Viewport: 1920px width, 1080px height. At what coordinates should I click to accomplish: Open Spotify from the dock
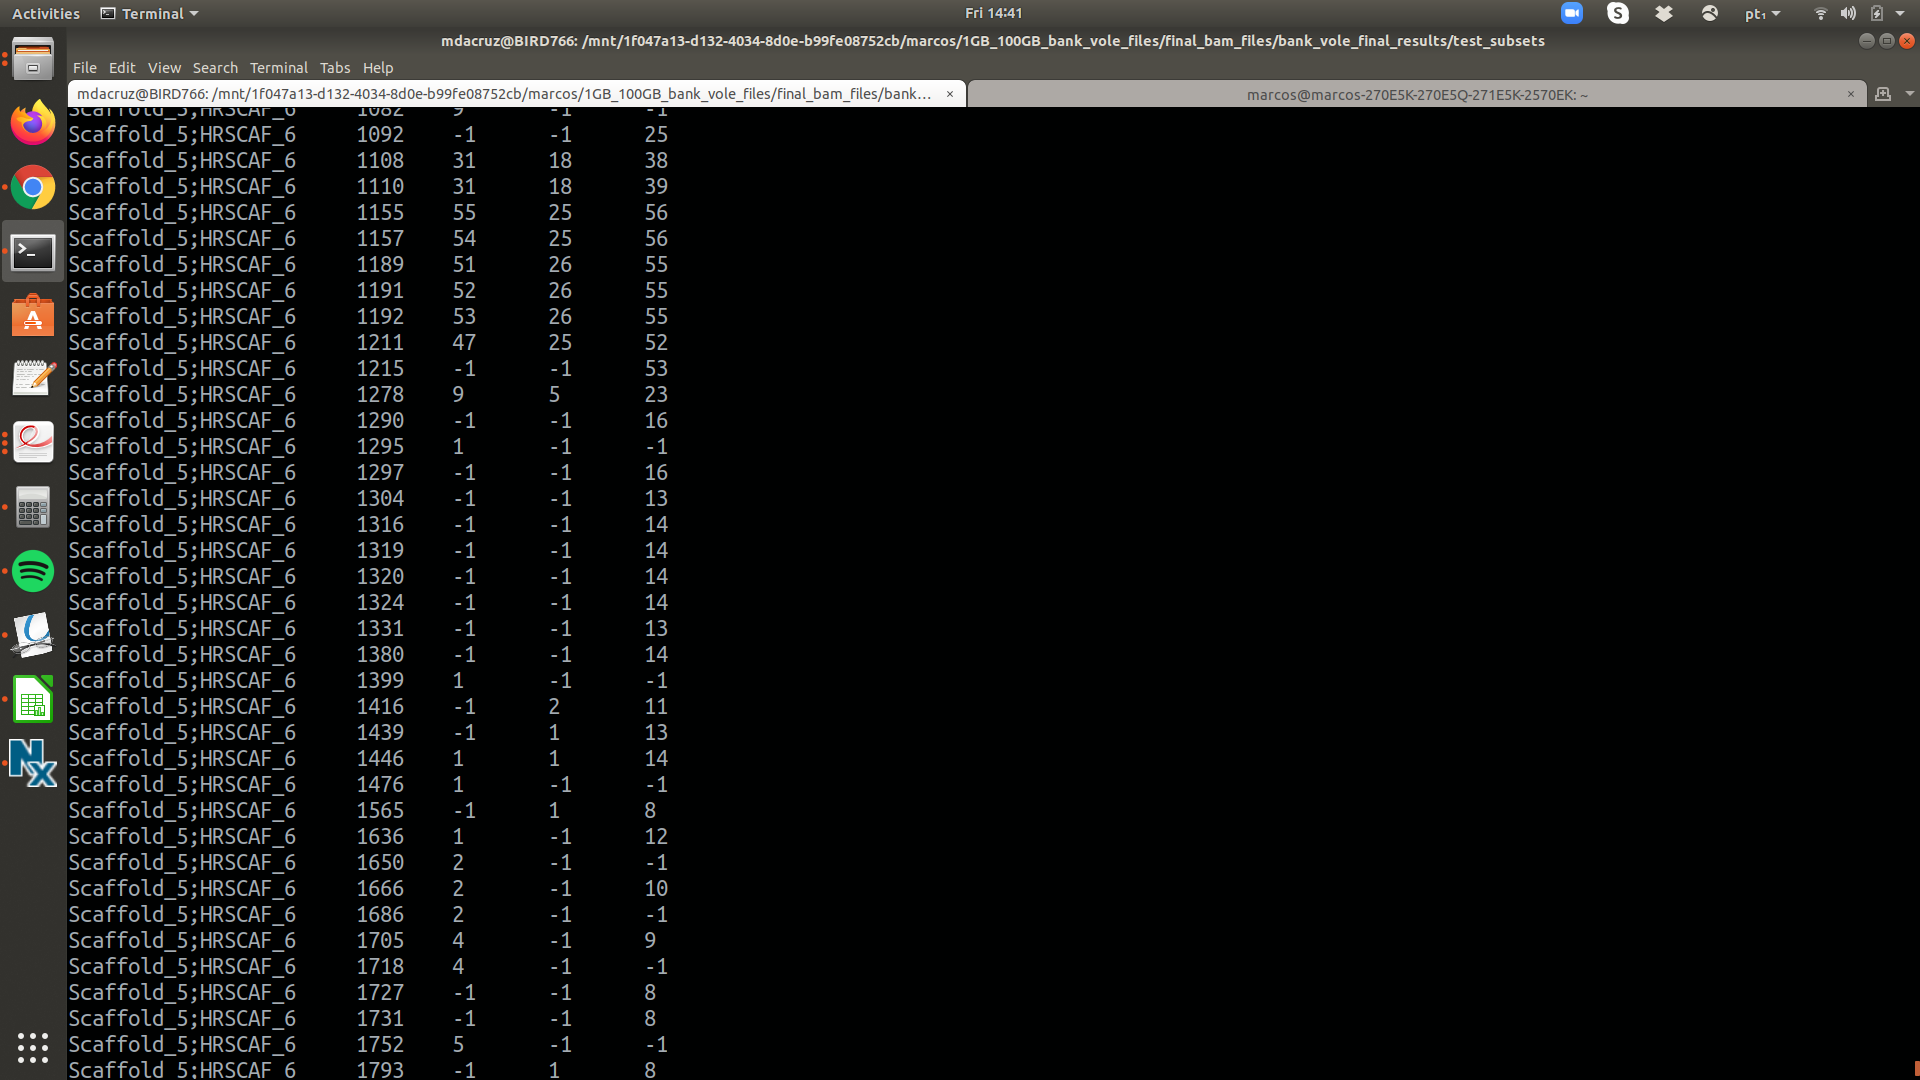(x=33, y=571)
